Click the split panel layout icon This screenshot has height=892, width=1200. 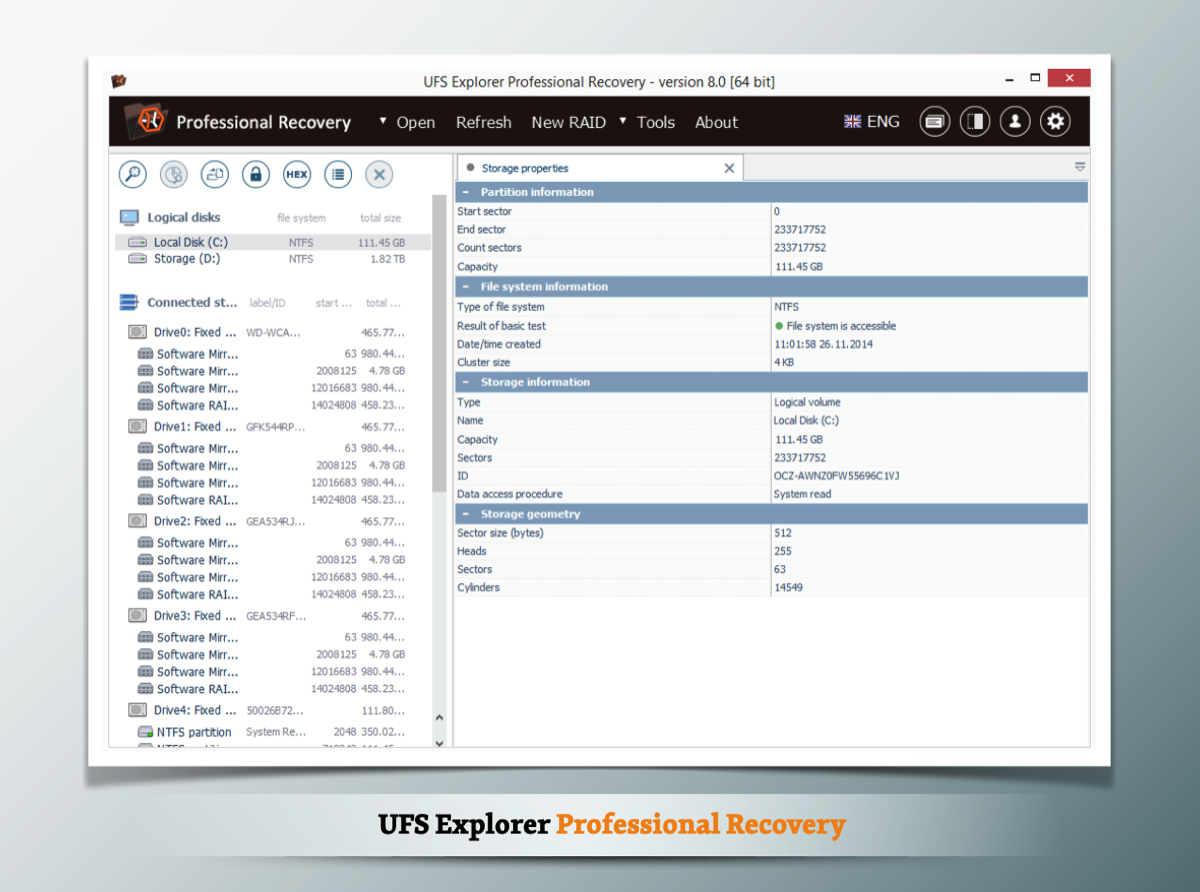pos(975,122)
